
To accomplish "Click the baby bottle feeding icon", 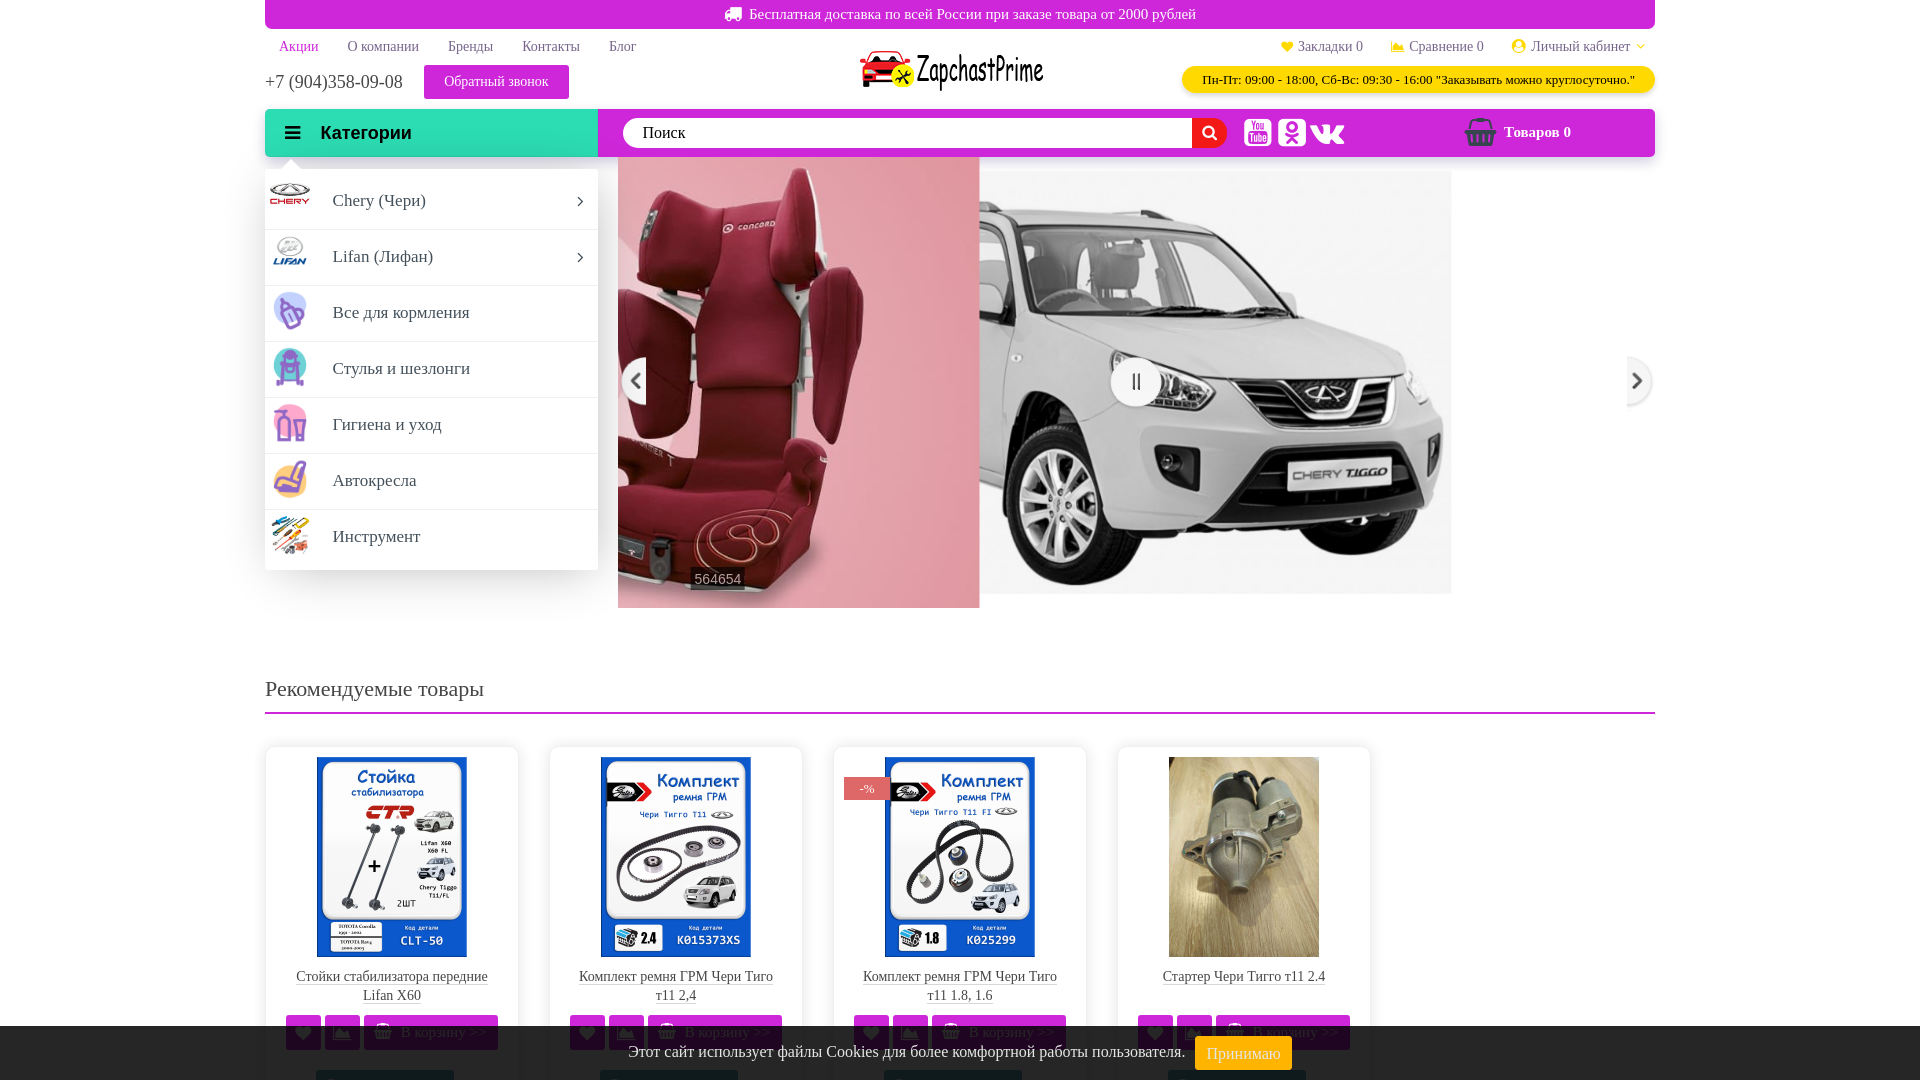I will tap(290, 311).
